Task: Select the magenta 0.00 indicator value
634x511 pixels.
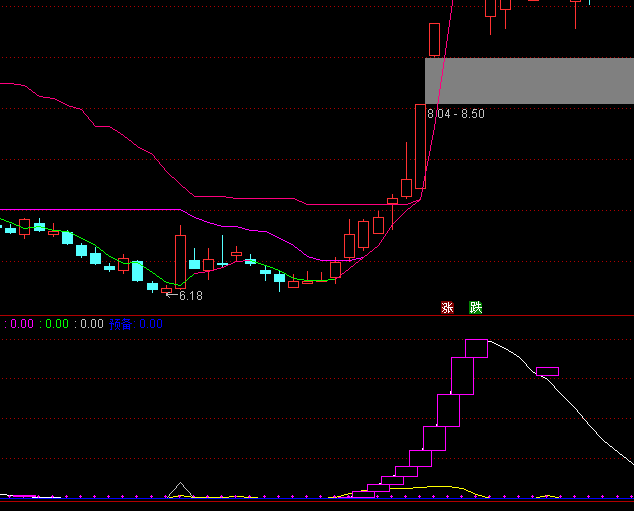Action: (x=22, y=324)
